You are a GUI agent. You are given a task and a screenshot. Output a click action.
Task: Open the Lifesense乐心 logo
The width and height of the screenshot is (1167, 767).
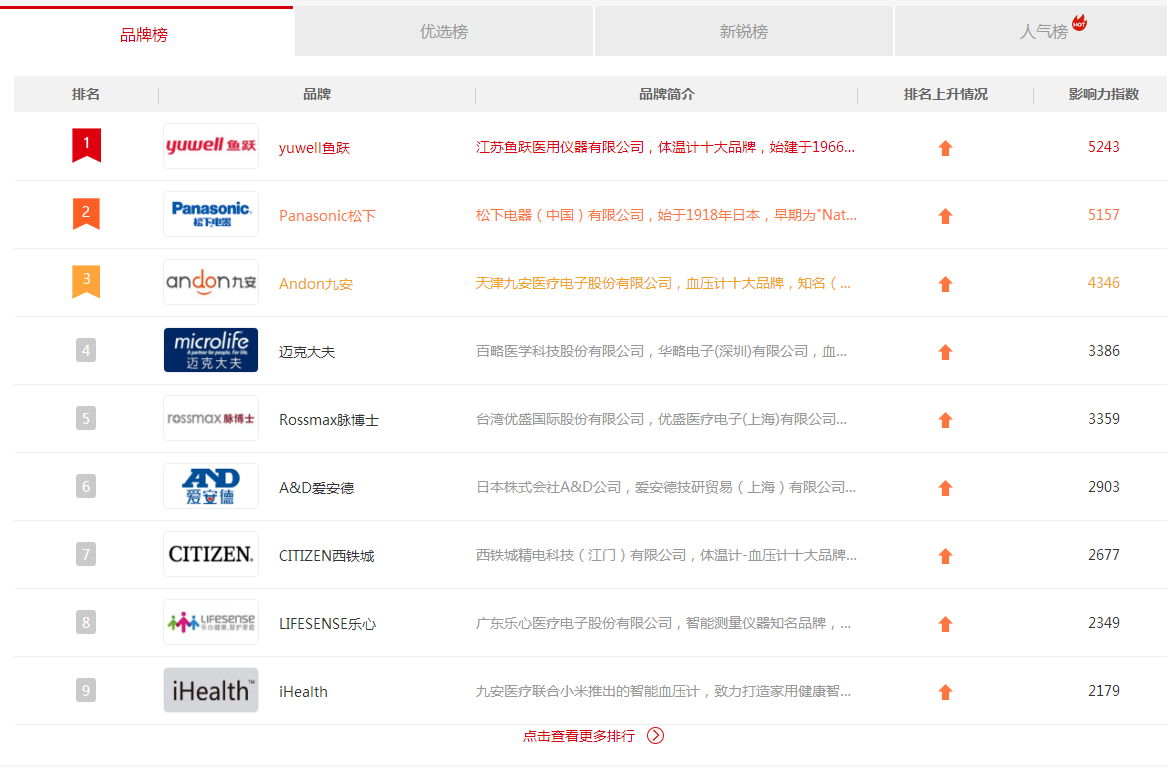[x=211, y=622]
